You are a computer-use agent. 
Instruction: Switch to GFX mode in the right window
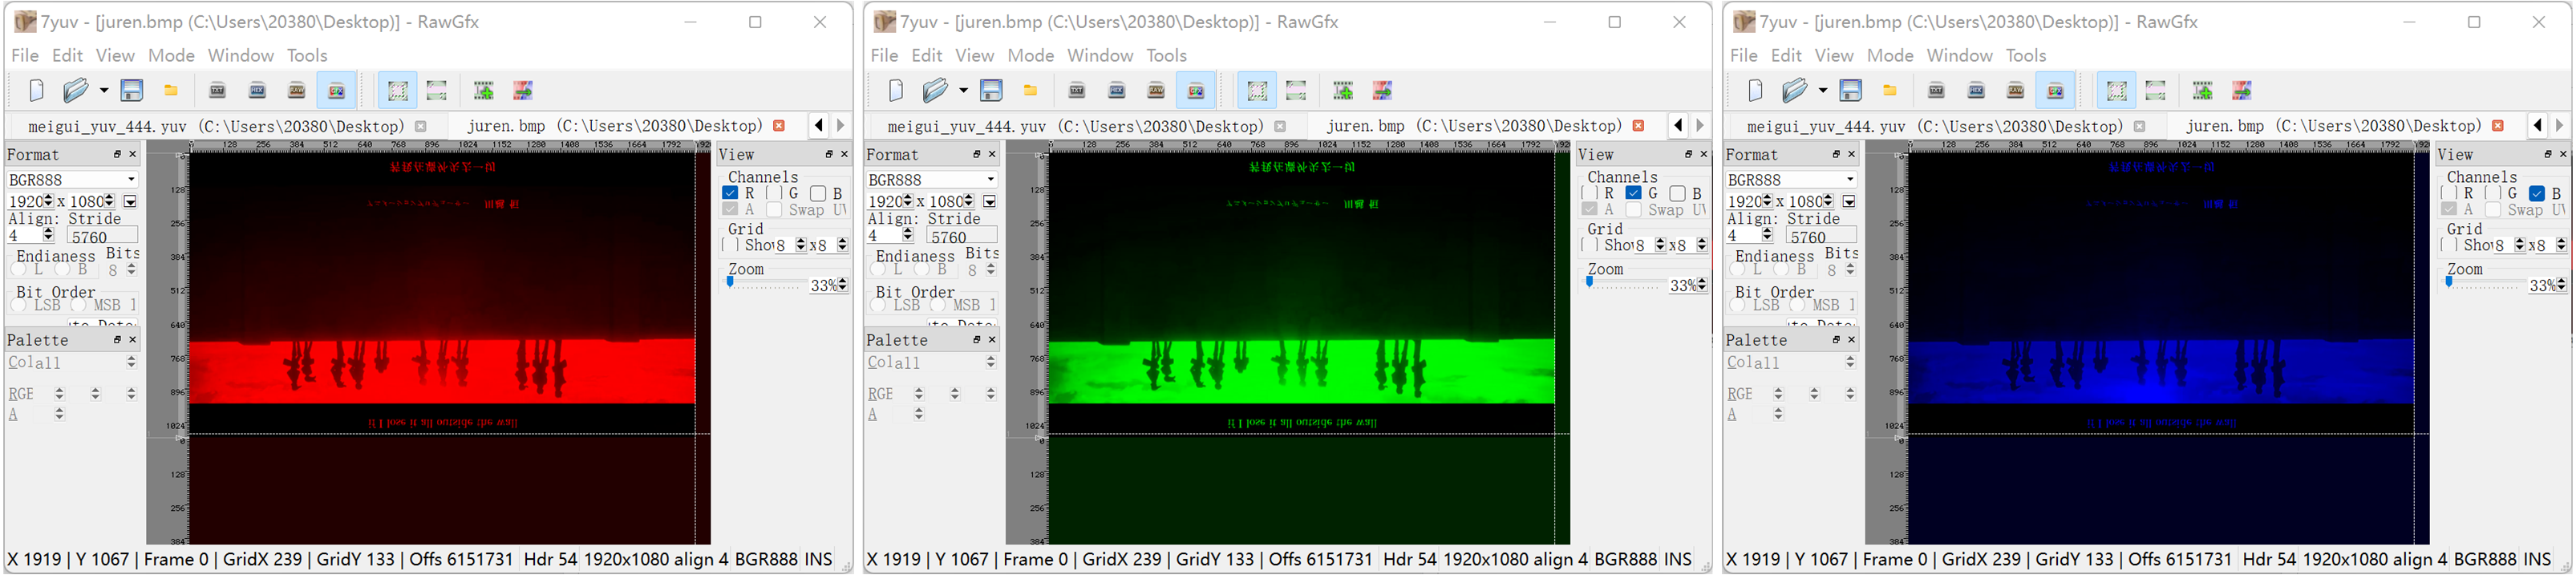point(2055,91)
